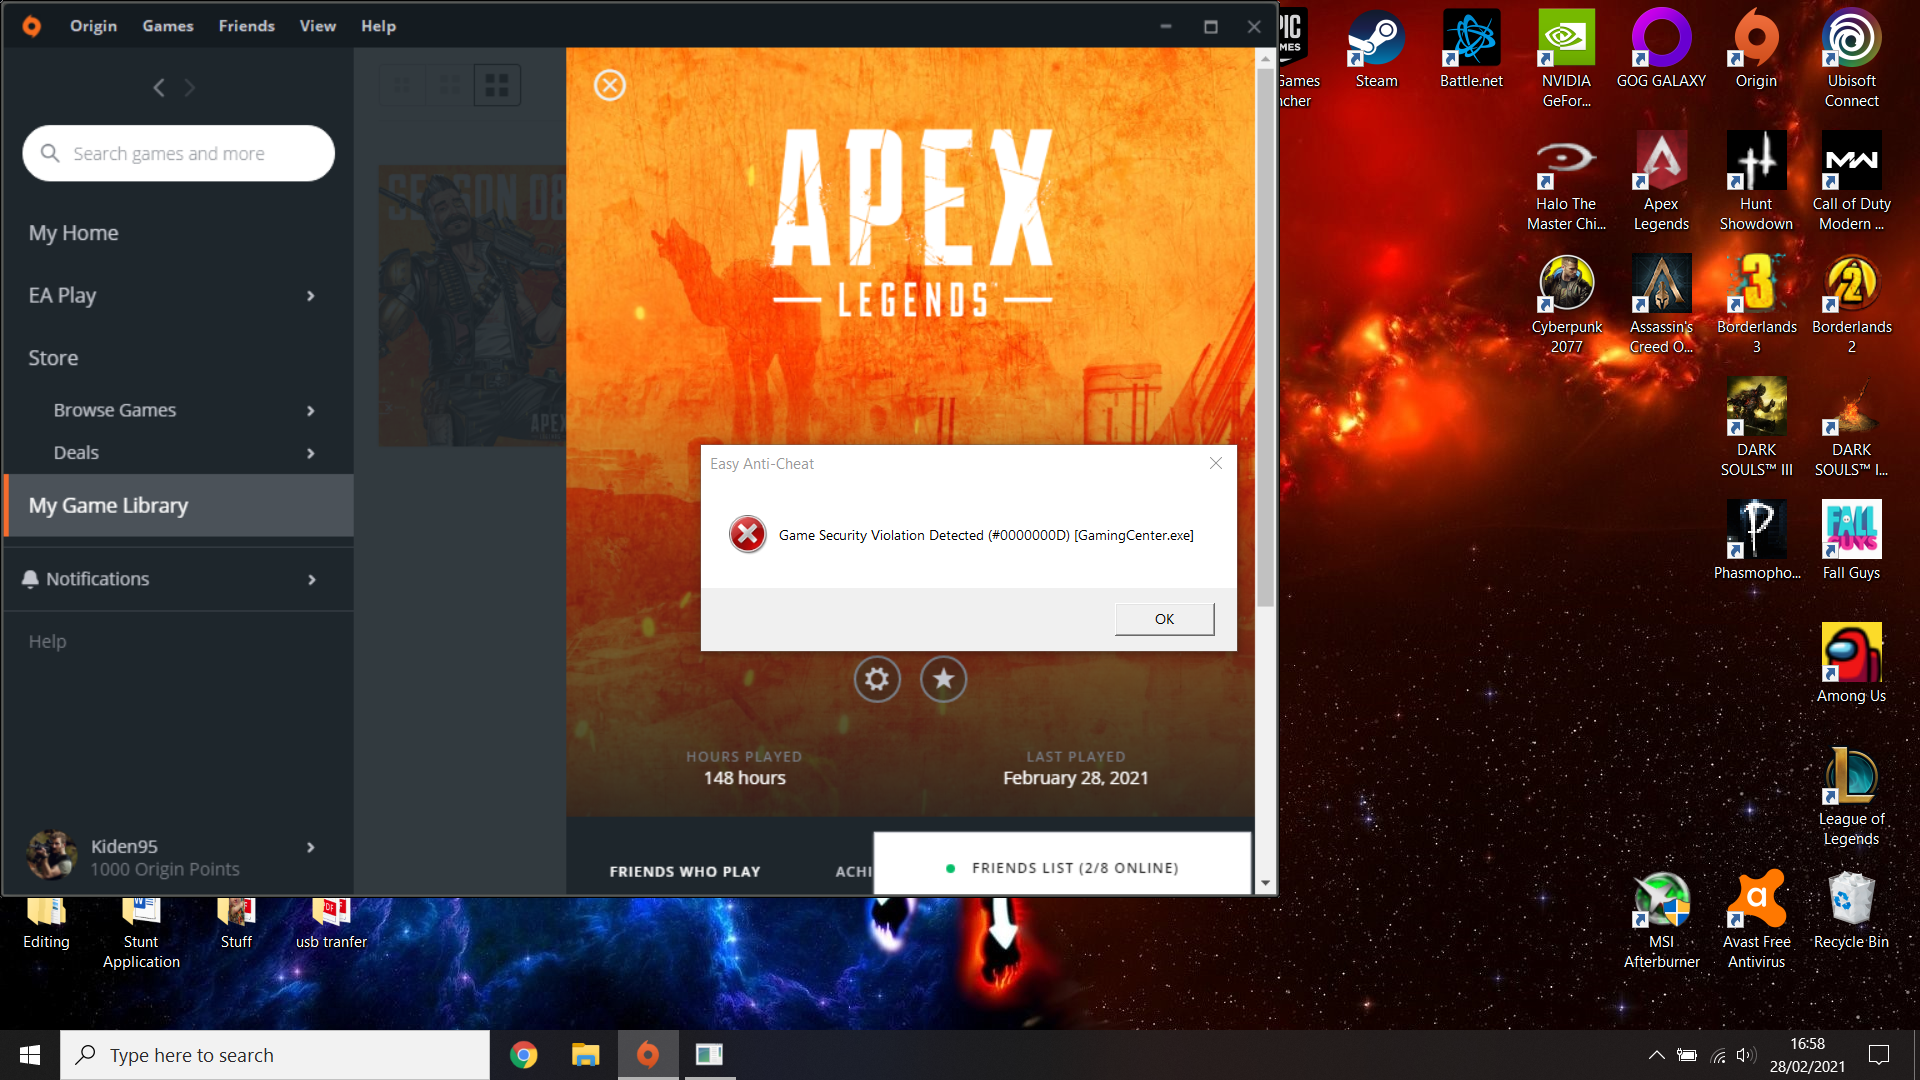
Task: Select the Avast Free Antivirus icon
Action: [x=1756, y=920]
